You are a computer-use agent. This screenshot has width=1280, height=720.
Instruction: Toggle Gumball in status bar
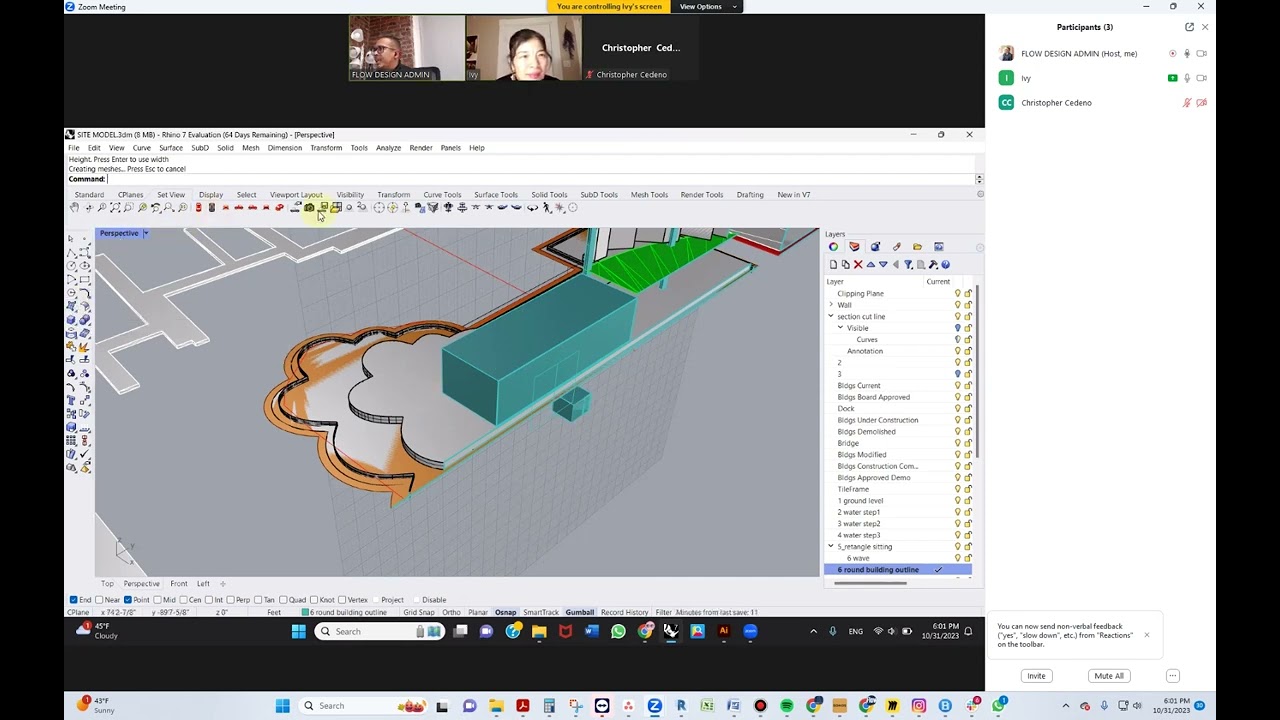pyautogui.click(x=579, y=612)
